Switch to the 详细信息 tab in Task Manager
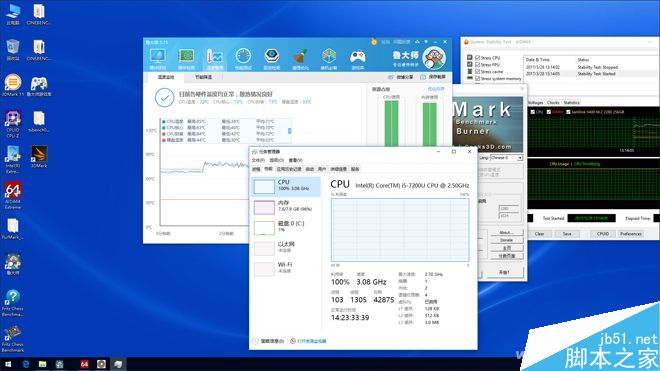The width and height of the screenshot is (660, 371). 338,169
